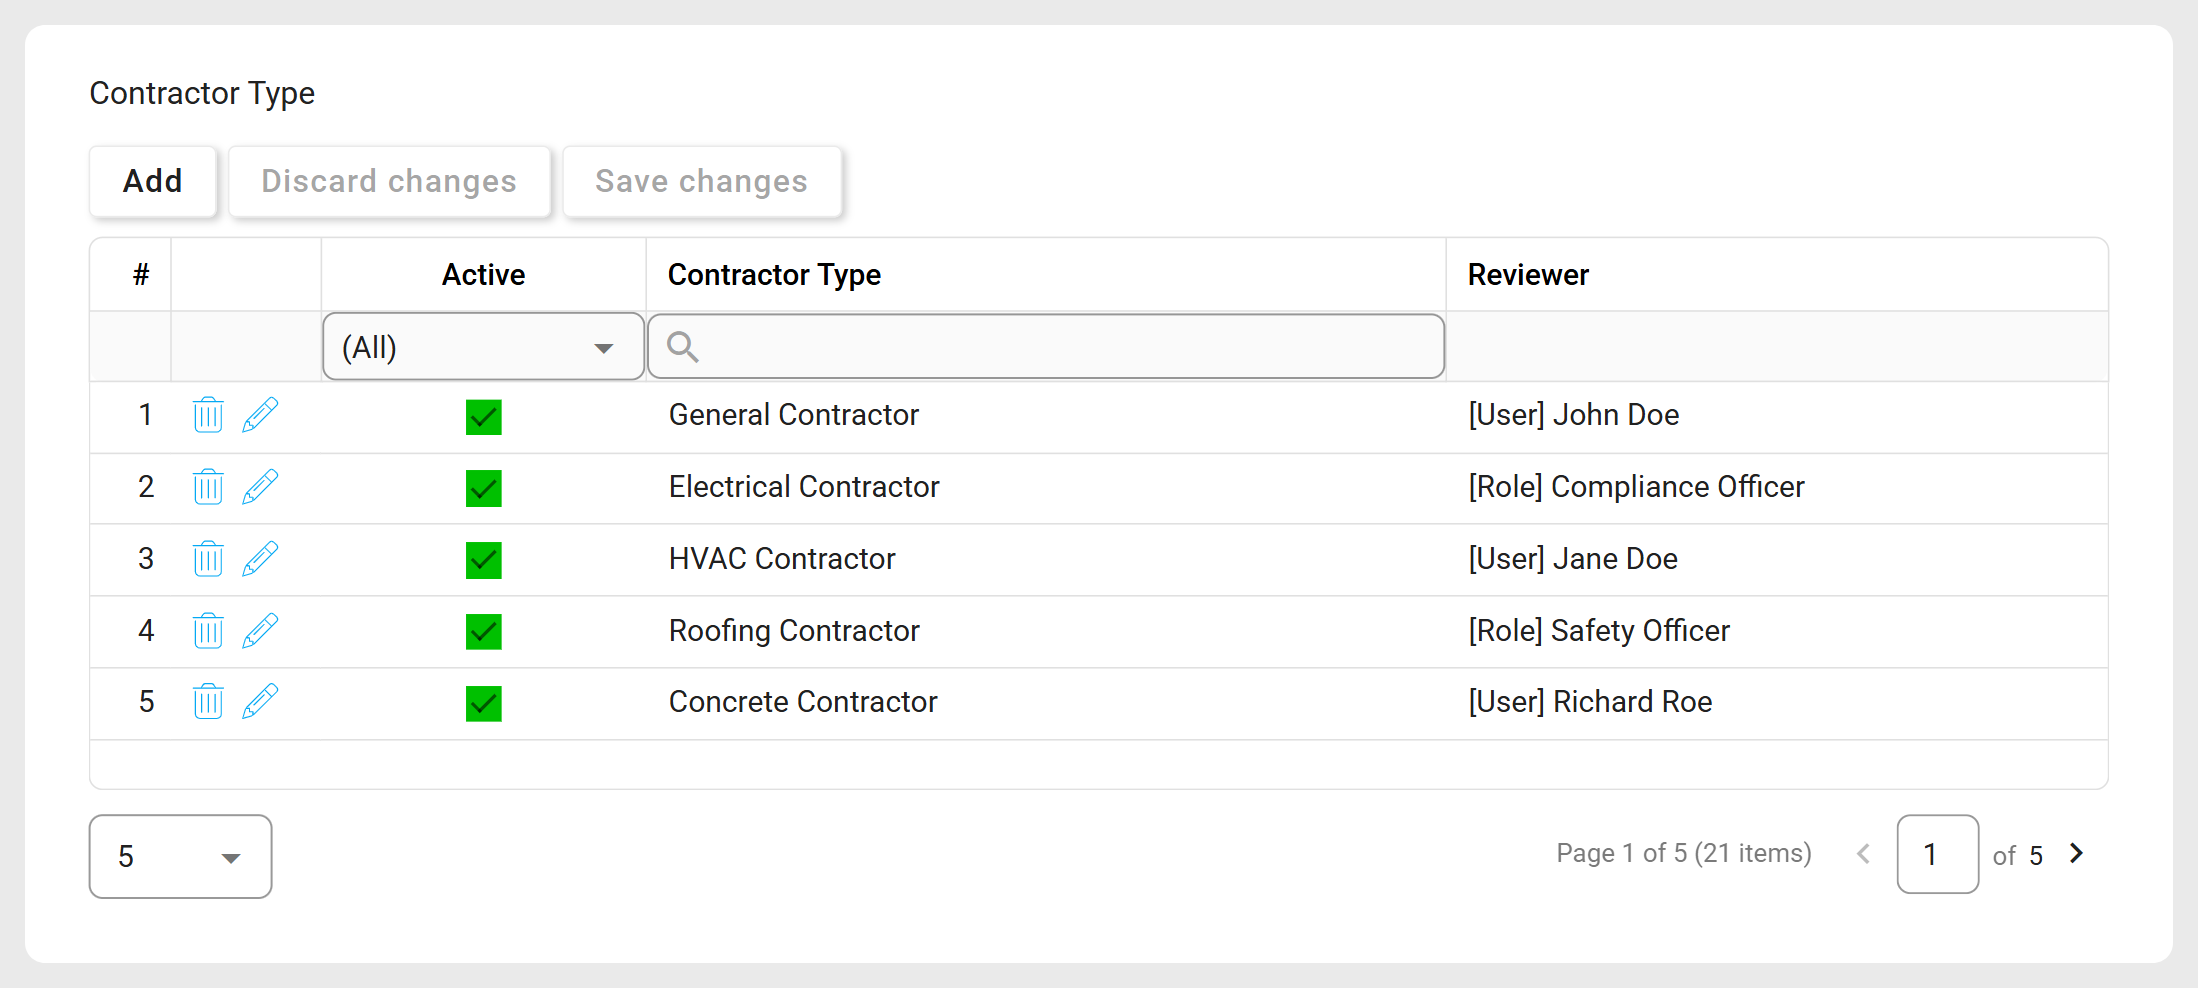Screen dimensions: 2198x988
Task: Sort by Contractor Type column header
Action: [774, 275]
